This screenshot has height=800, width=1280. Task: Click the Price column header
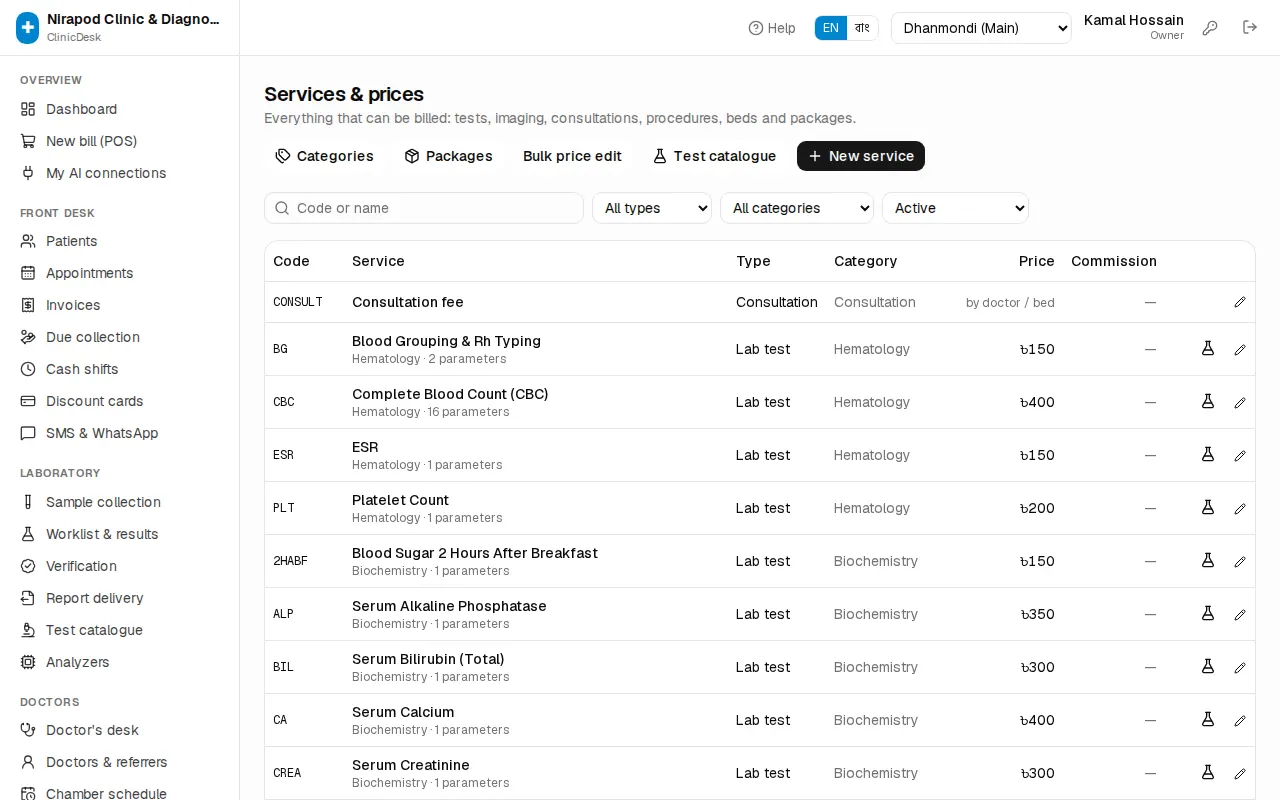coord(1037,261)
